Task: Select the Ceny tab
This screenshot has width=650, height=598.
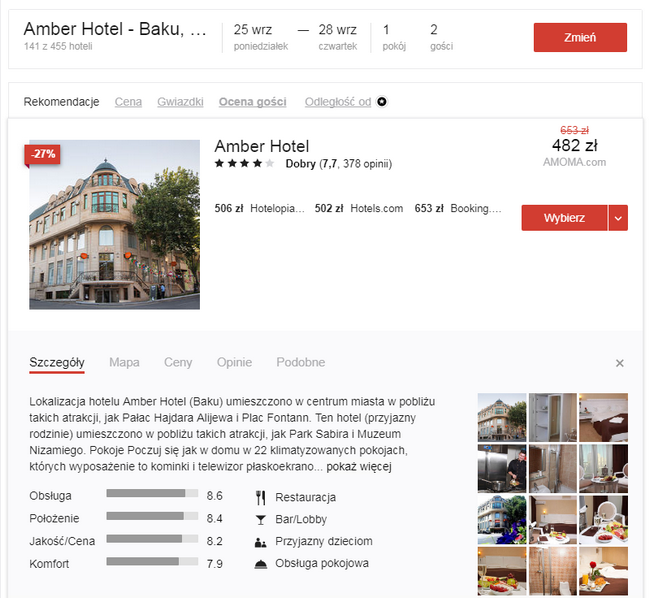Action: [178, 362]
